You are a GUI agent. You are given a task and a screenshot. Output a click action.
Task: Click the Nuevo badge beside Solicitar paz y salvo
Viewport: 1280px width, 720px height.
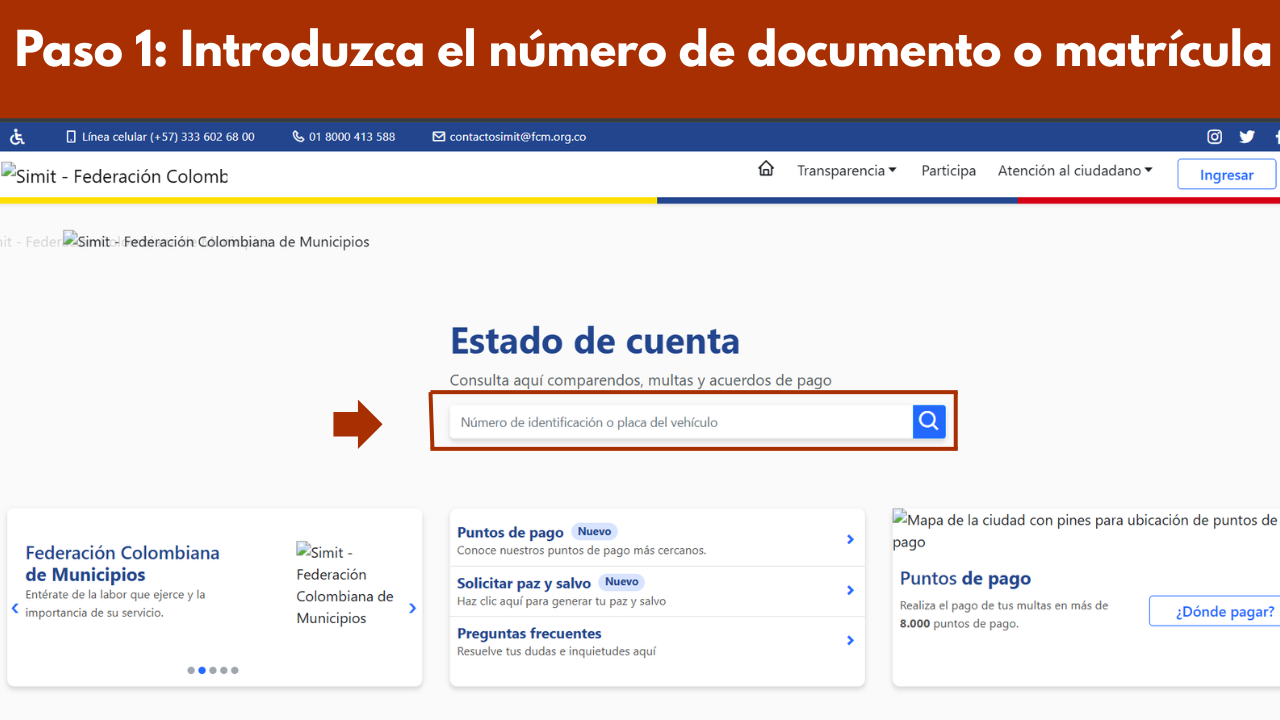coord(621,581)
